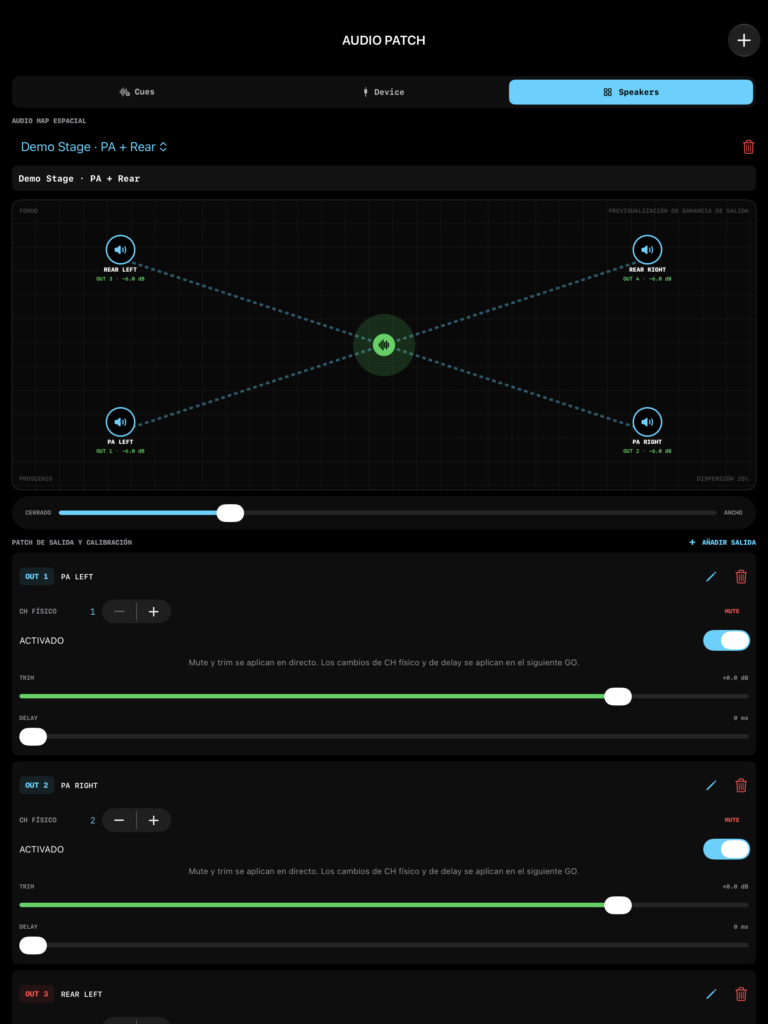Select the Speakers tab

(631, 92)
